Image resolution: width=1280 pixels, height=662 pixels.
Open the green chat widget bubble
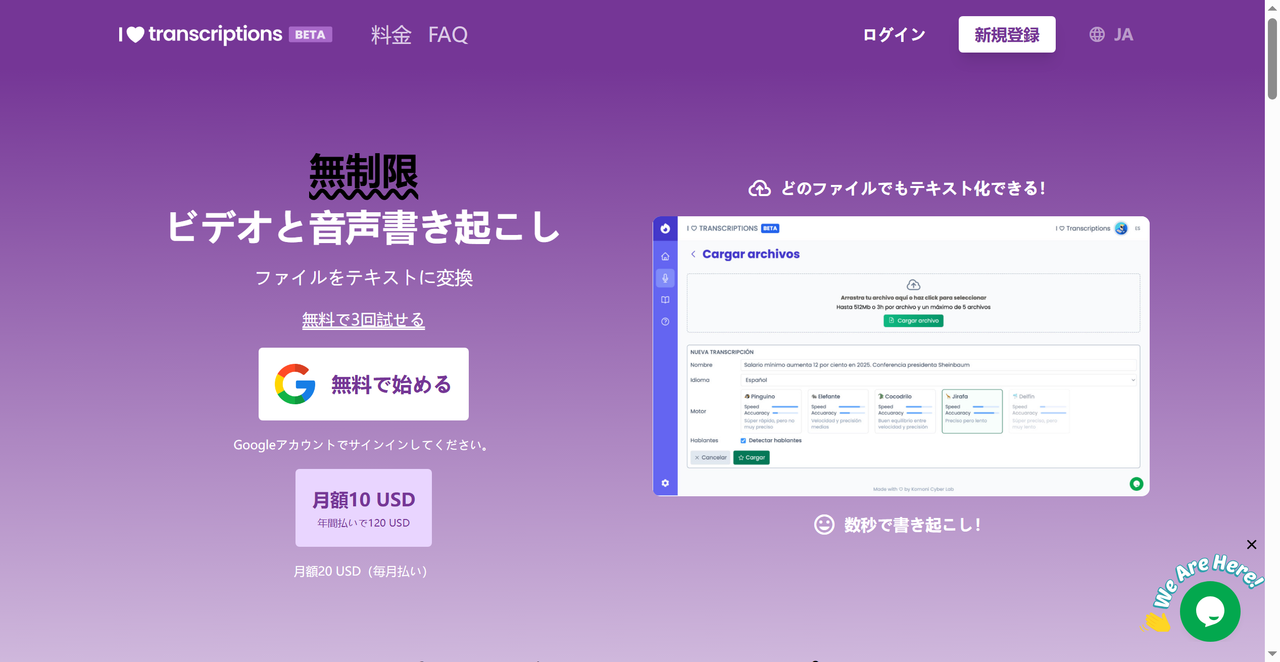click(x=1210, y=611)
